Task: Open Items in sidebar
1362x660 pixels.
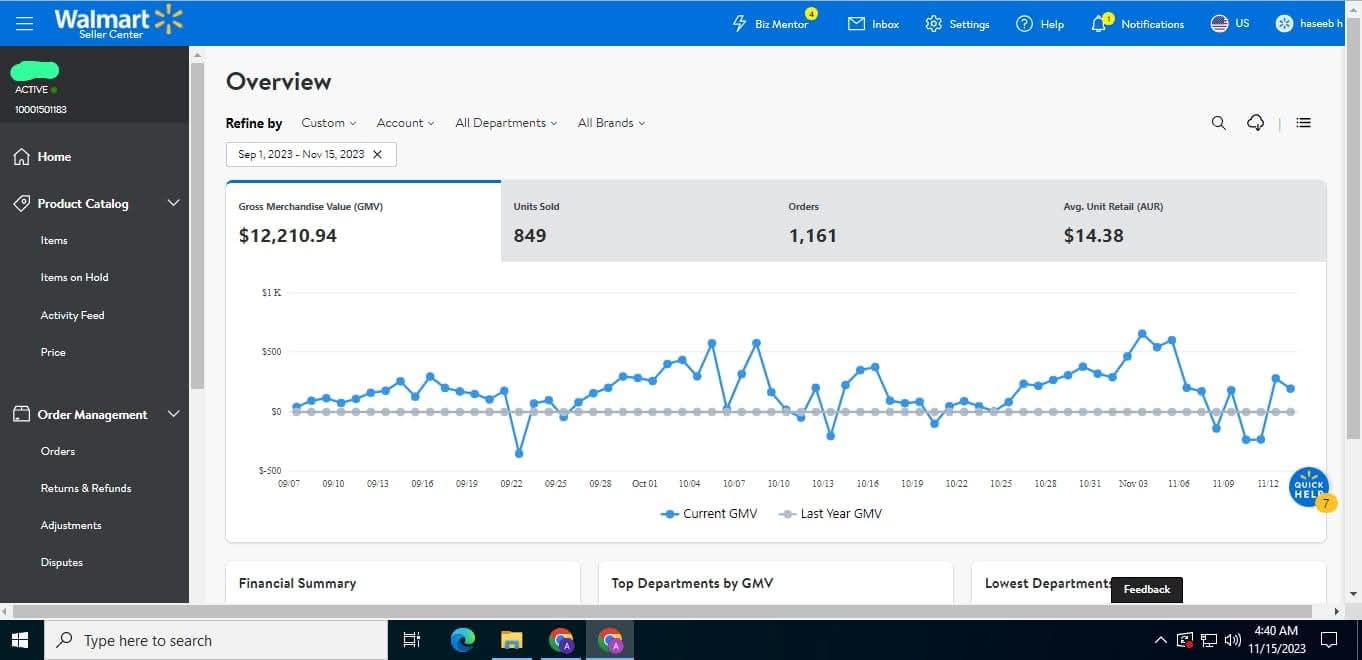Action: click(x=54, y=240)
